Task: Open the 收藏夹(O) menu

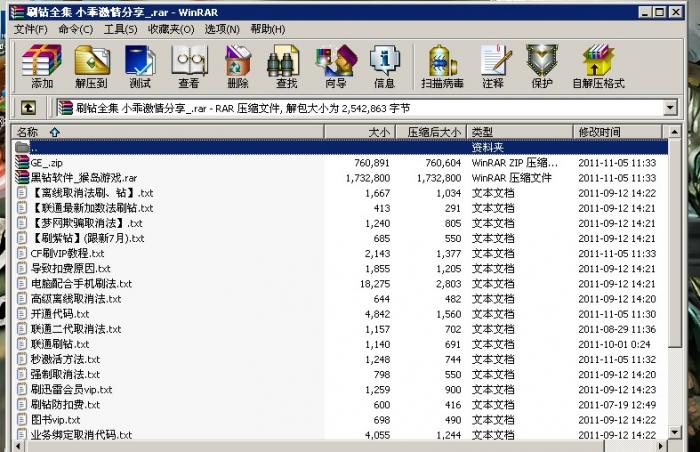Action: click(x=171, y=29)
